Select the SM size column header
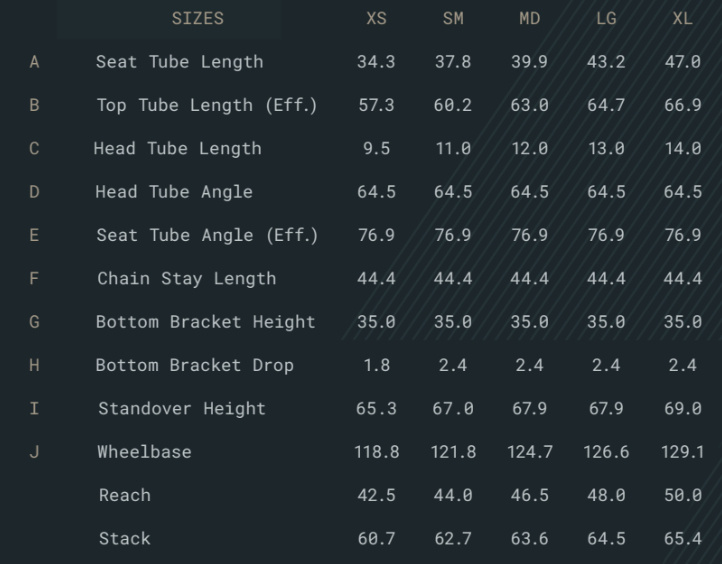Image resolution: width=722 pixels, height=564 pixels. coord(453,18)
